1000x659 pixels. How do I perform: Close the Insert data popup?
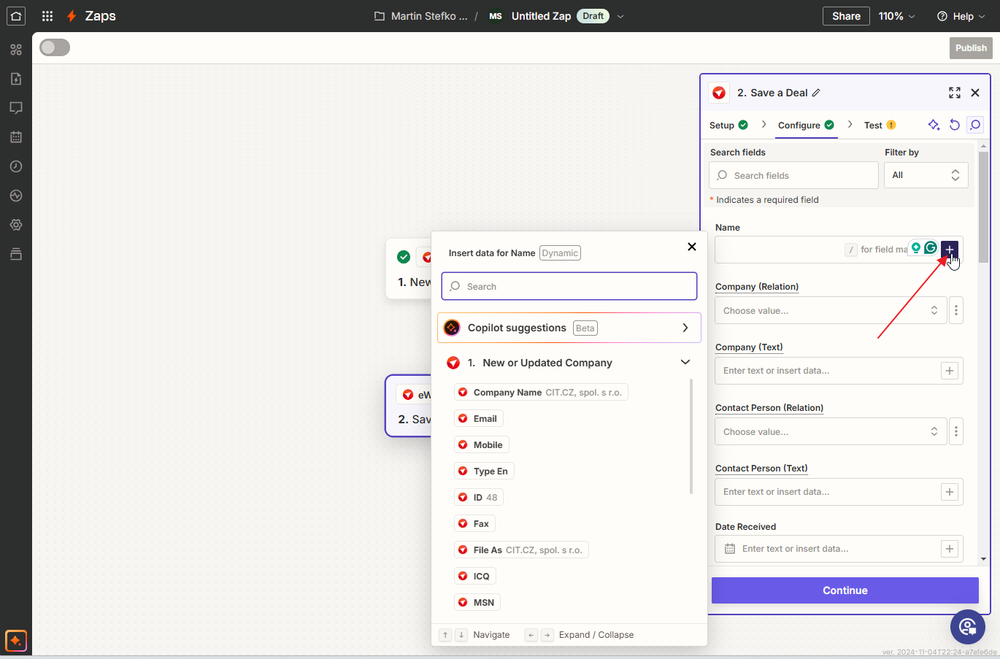pos(691,247)
